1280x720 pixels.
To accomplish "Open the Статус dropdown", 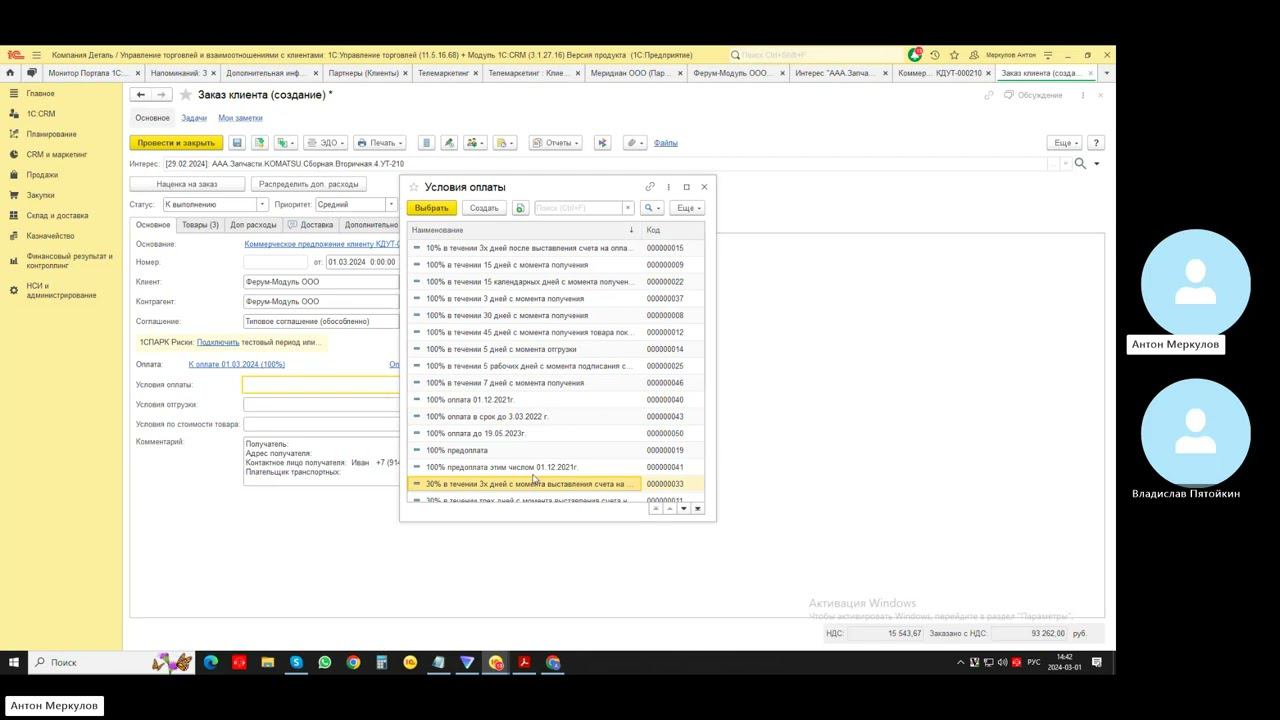I will 262,205.
